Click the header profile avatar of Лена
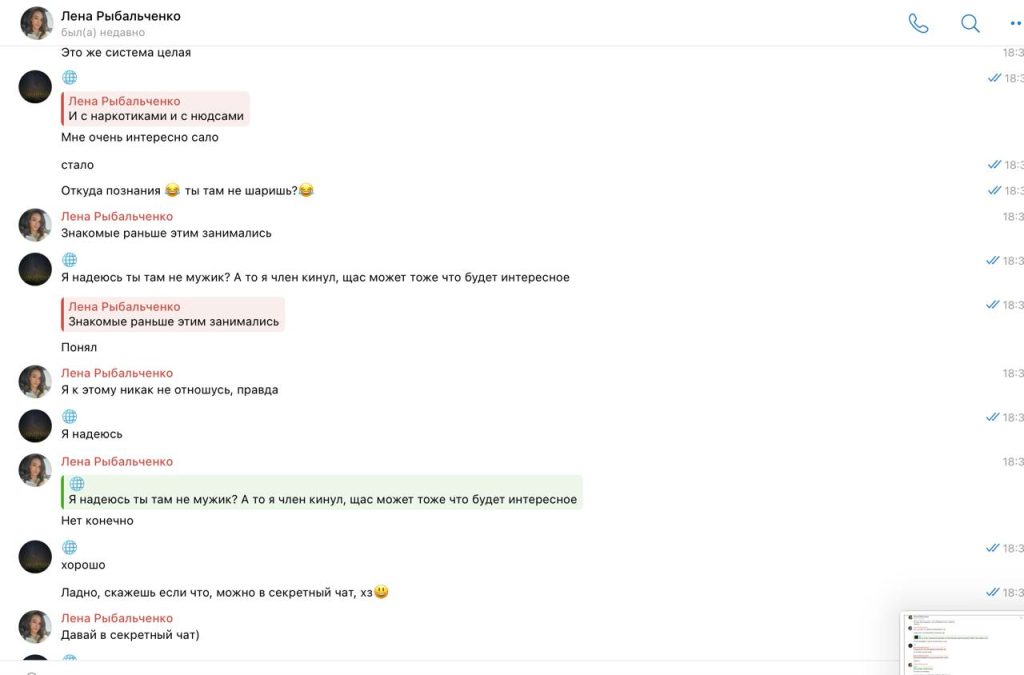 36,23
